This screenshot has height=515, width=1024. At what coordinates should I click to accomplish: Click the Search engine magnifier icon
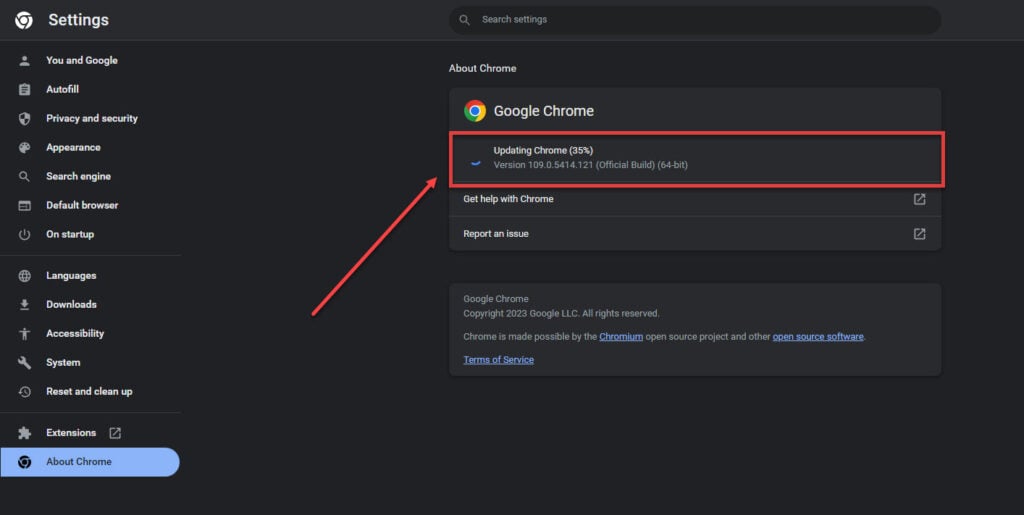[x=24, y=176]
